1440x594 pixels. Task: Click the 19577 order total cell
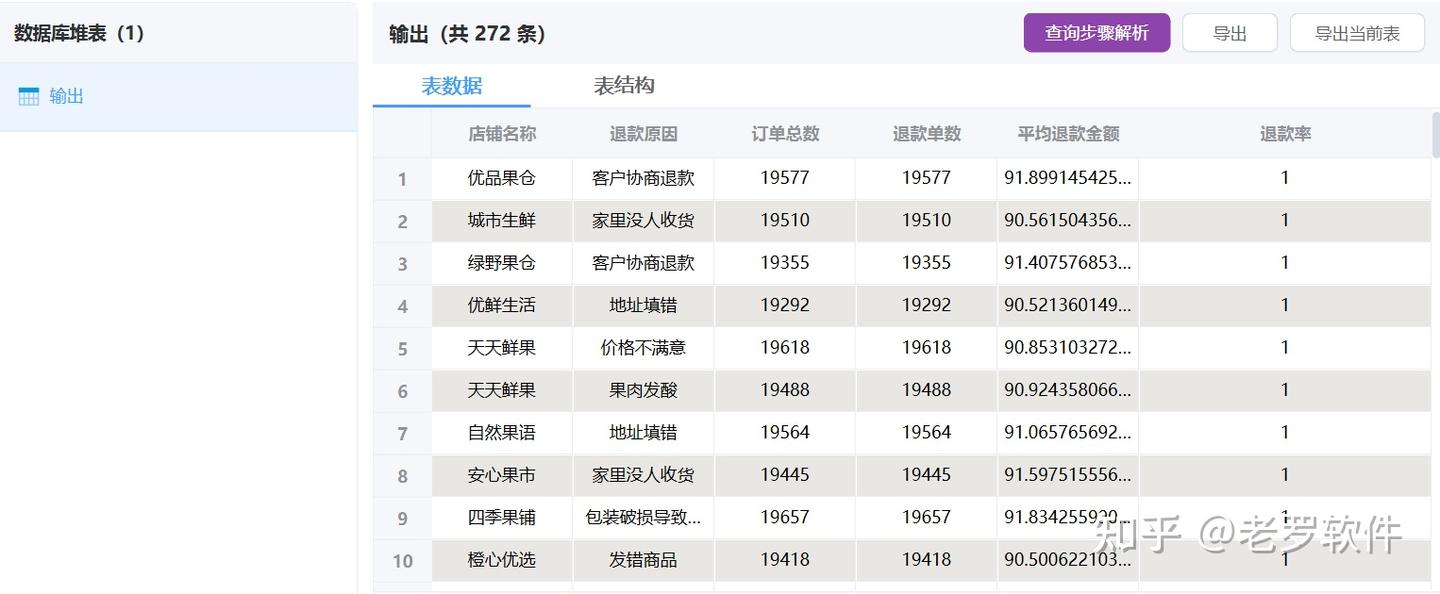(785, 178)
